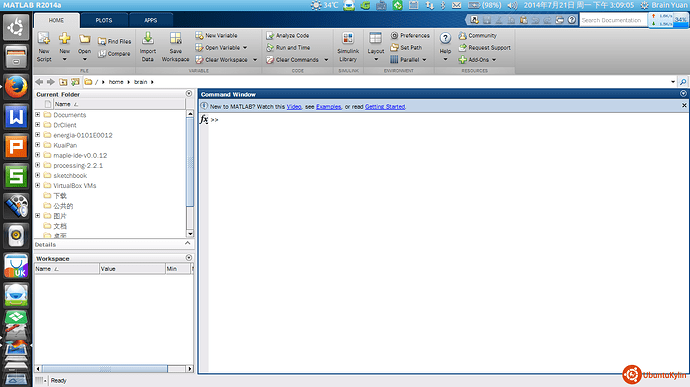This screenshot has height=387, width=690.
Task: Close the New to MATLAB banner
Action: pos(684,106)
